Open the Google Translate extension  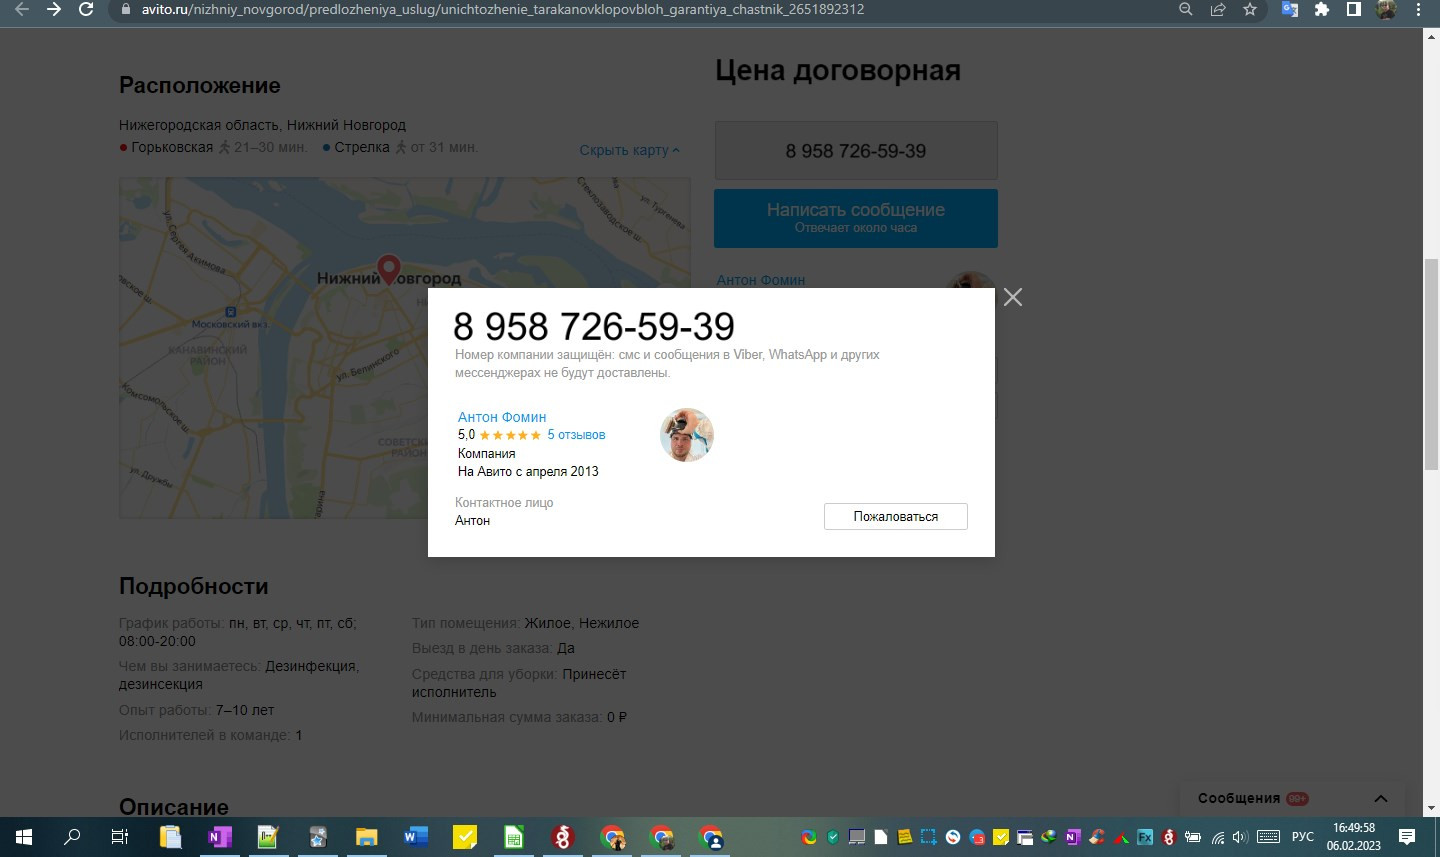click(1290, 9)
